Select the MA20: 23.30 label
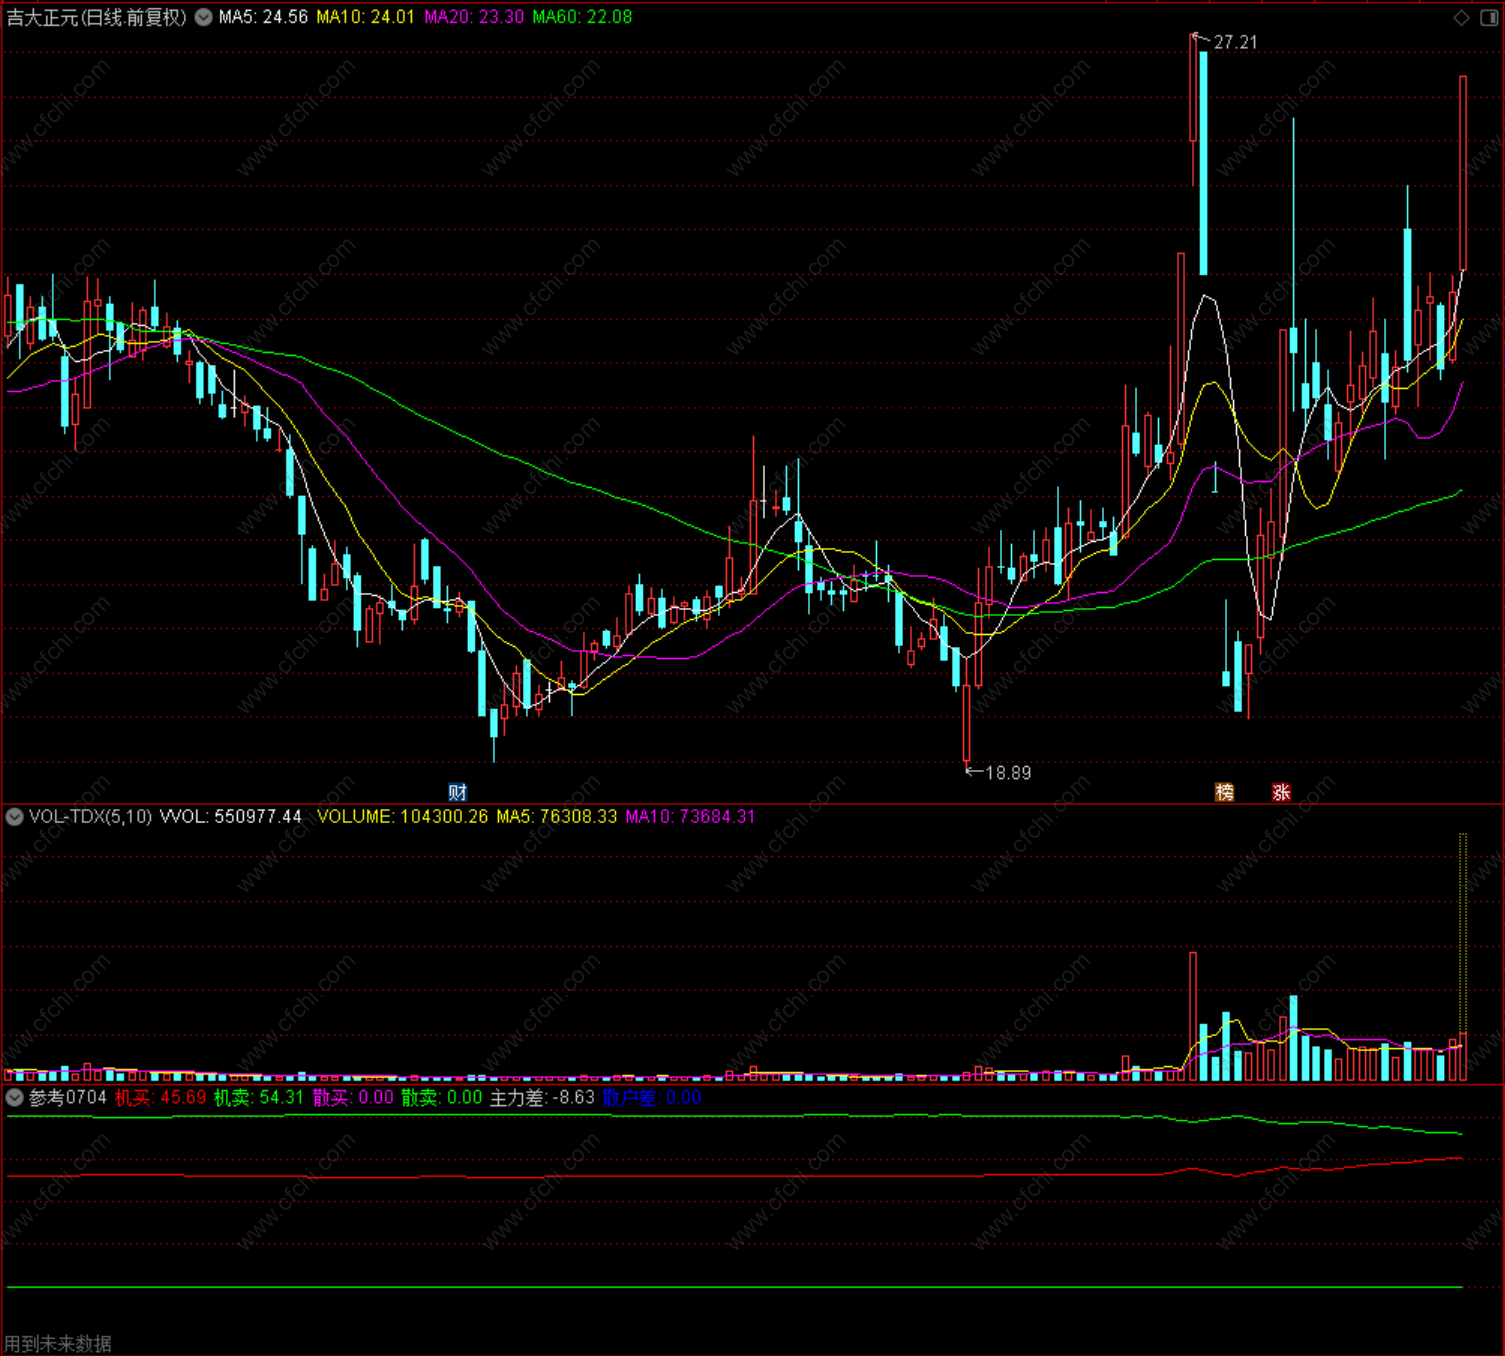1505x1356 pixels. pyautogui.click(x=474, y=17)
